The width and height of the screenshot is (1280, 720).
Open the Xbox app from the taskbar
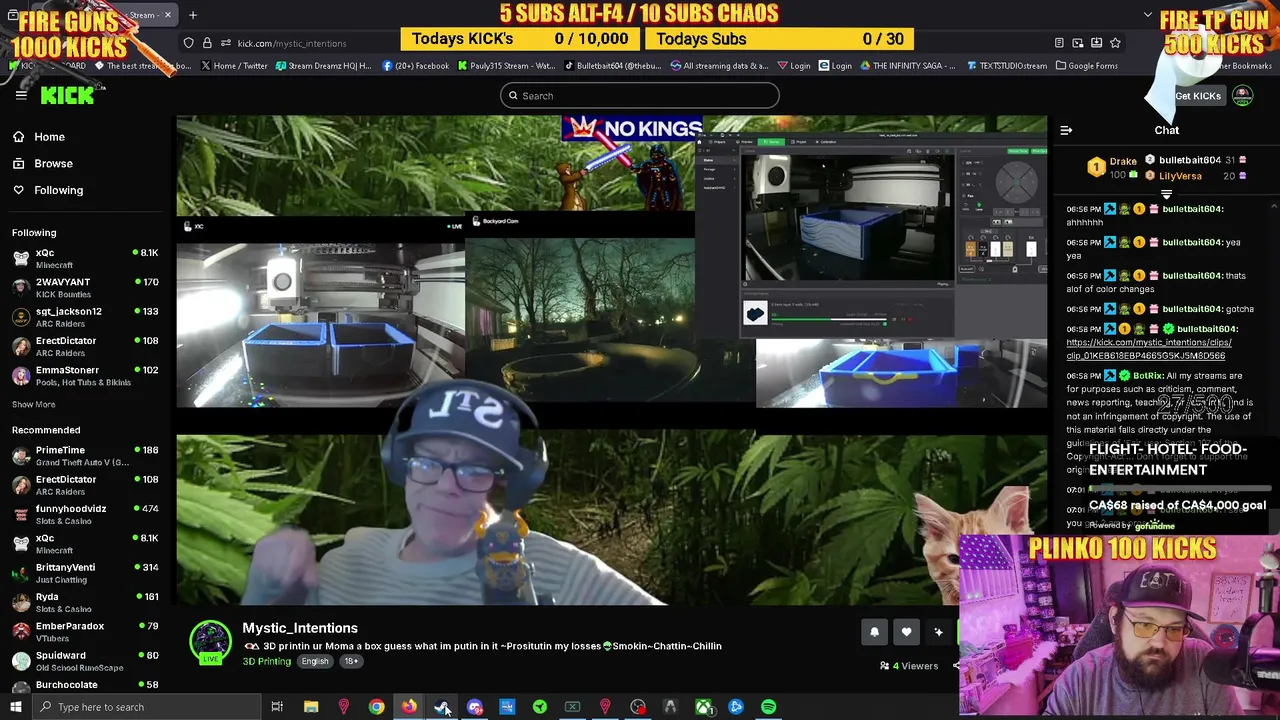[x=704, y=707]
